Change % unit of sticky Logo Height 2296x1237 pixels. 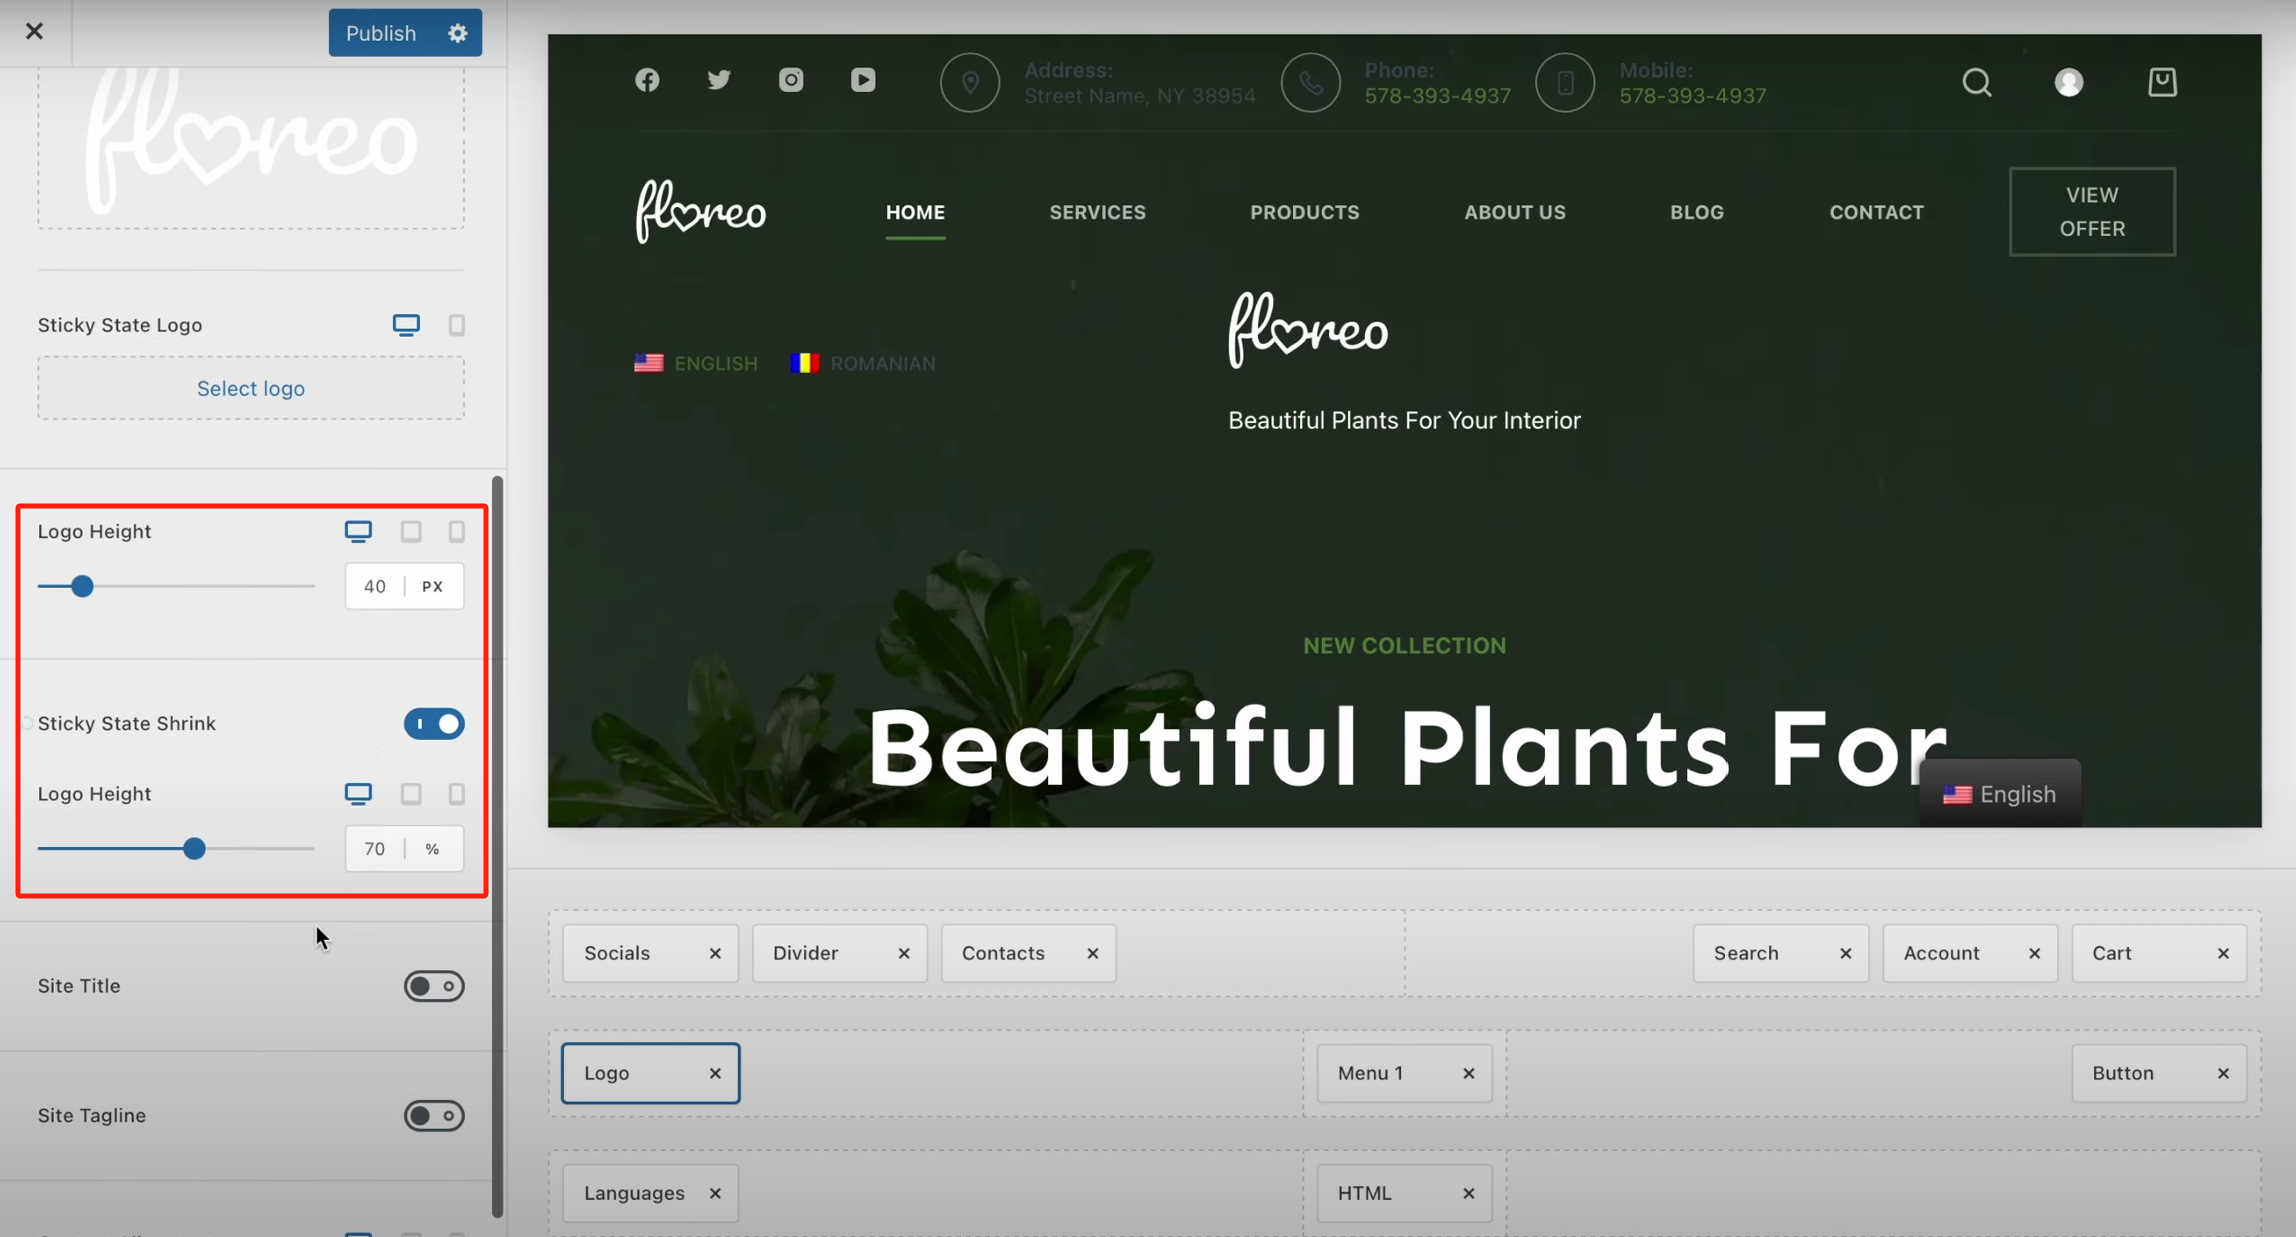tap(432, 849)
